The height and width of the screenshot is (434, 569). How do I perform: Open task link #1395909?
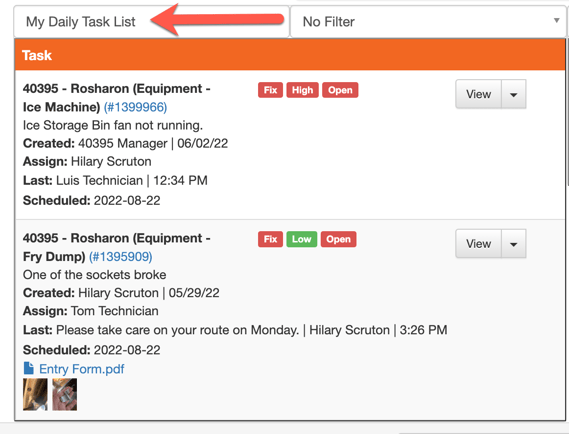(x=120, y=257)
